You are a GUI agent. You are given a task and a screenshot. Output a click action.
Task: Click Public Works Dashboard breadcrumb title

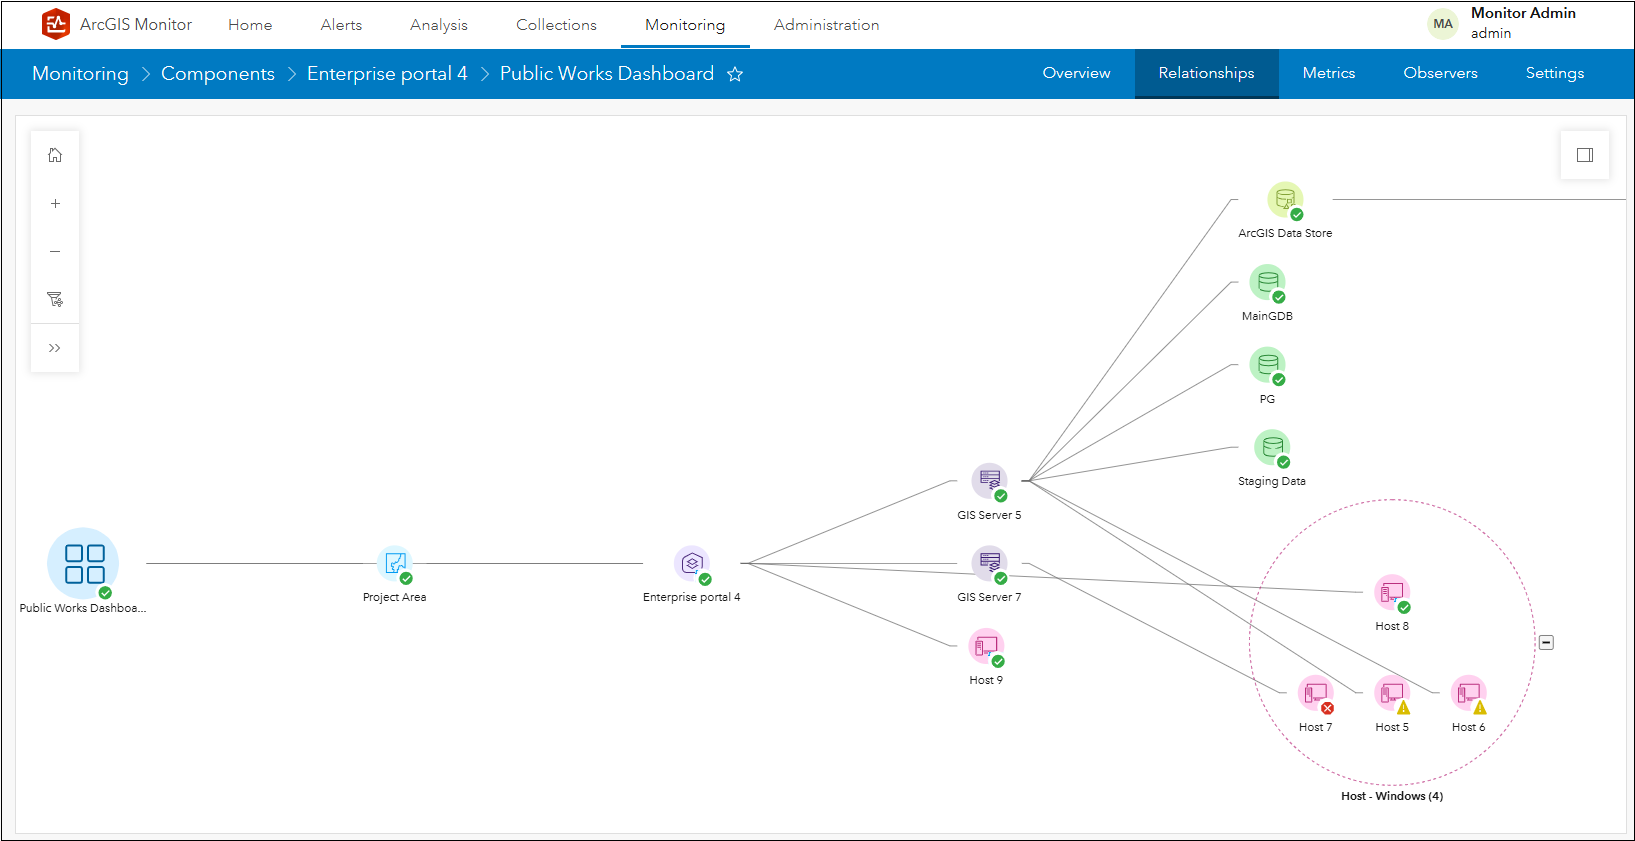(x=607, y=74)
